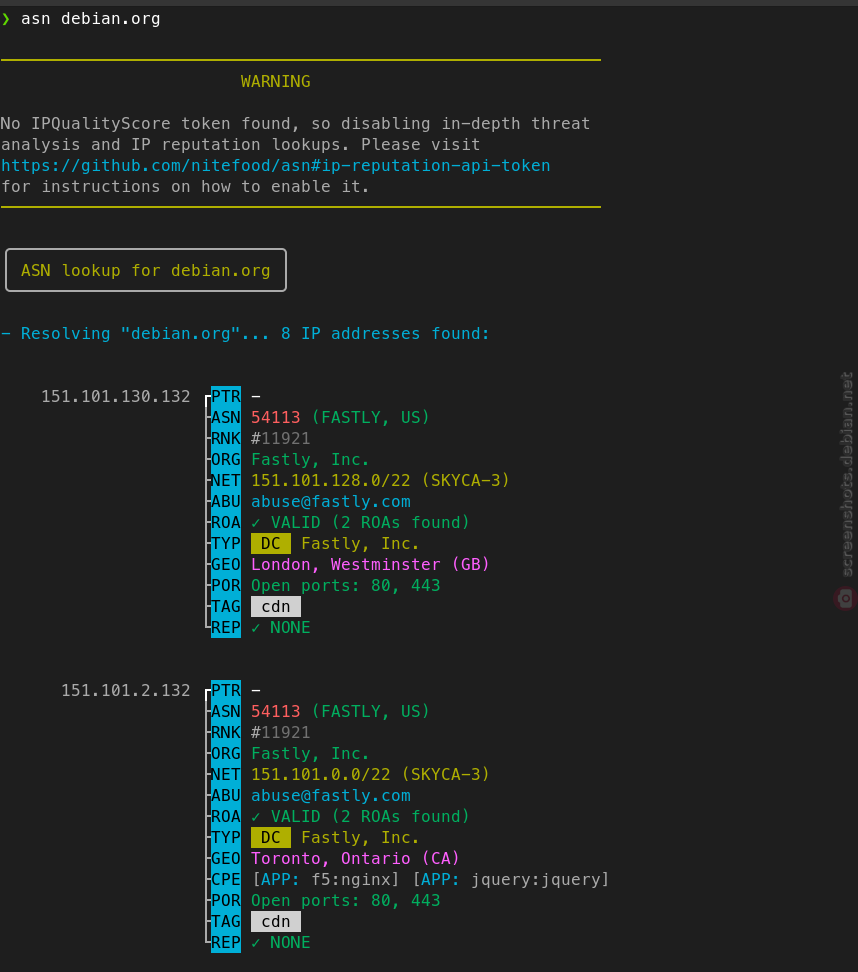Click 'Open ports: 80, 443' for 151.101.2.132

point(345,901)
